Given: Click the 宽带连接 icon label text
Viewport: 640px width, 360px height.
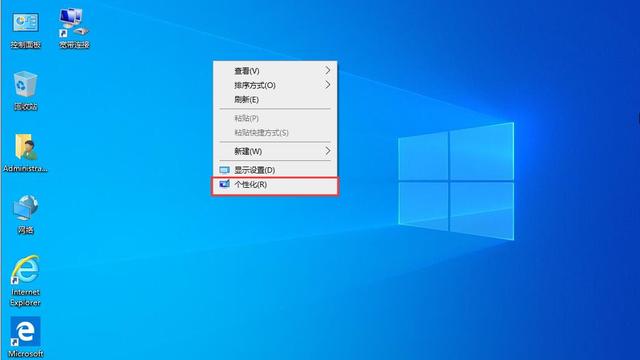Looking at the screenshot, I should (74, 45).
